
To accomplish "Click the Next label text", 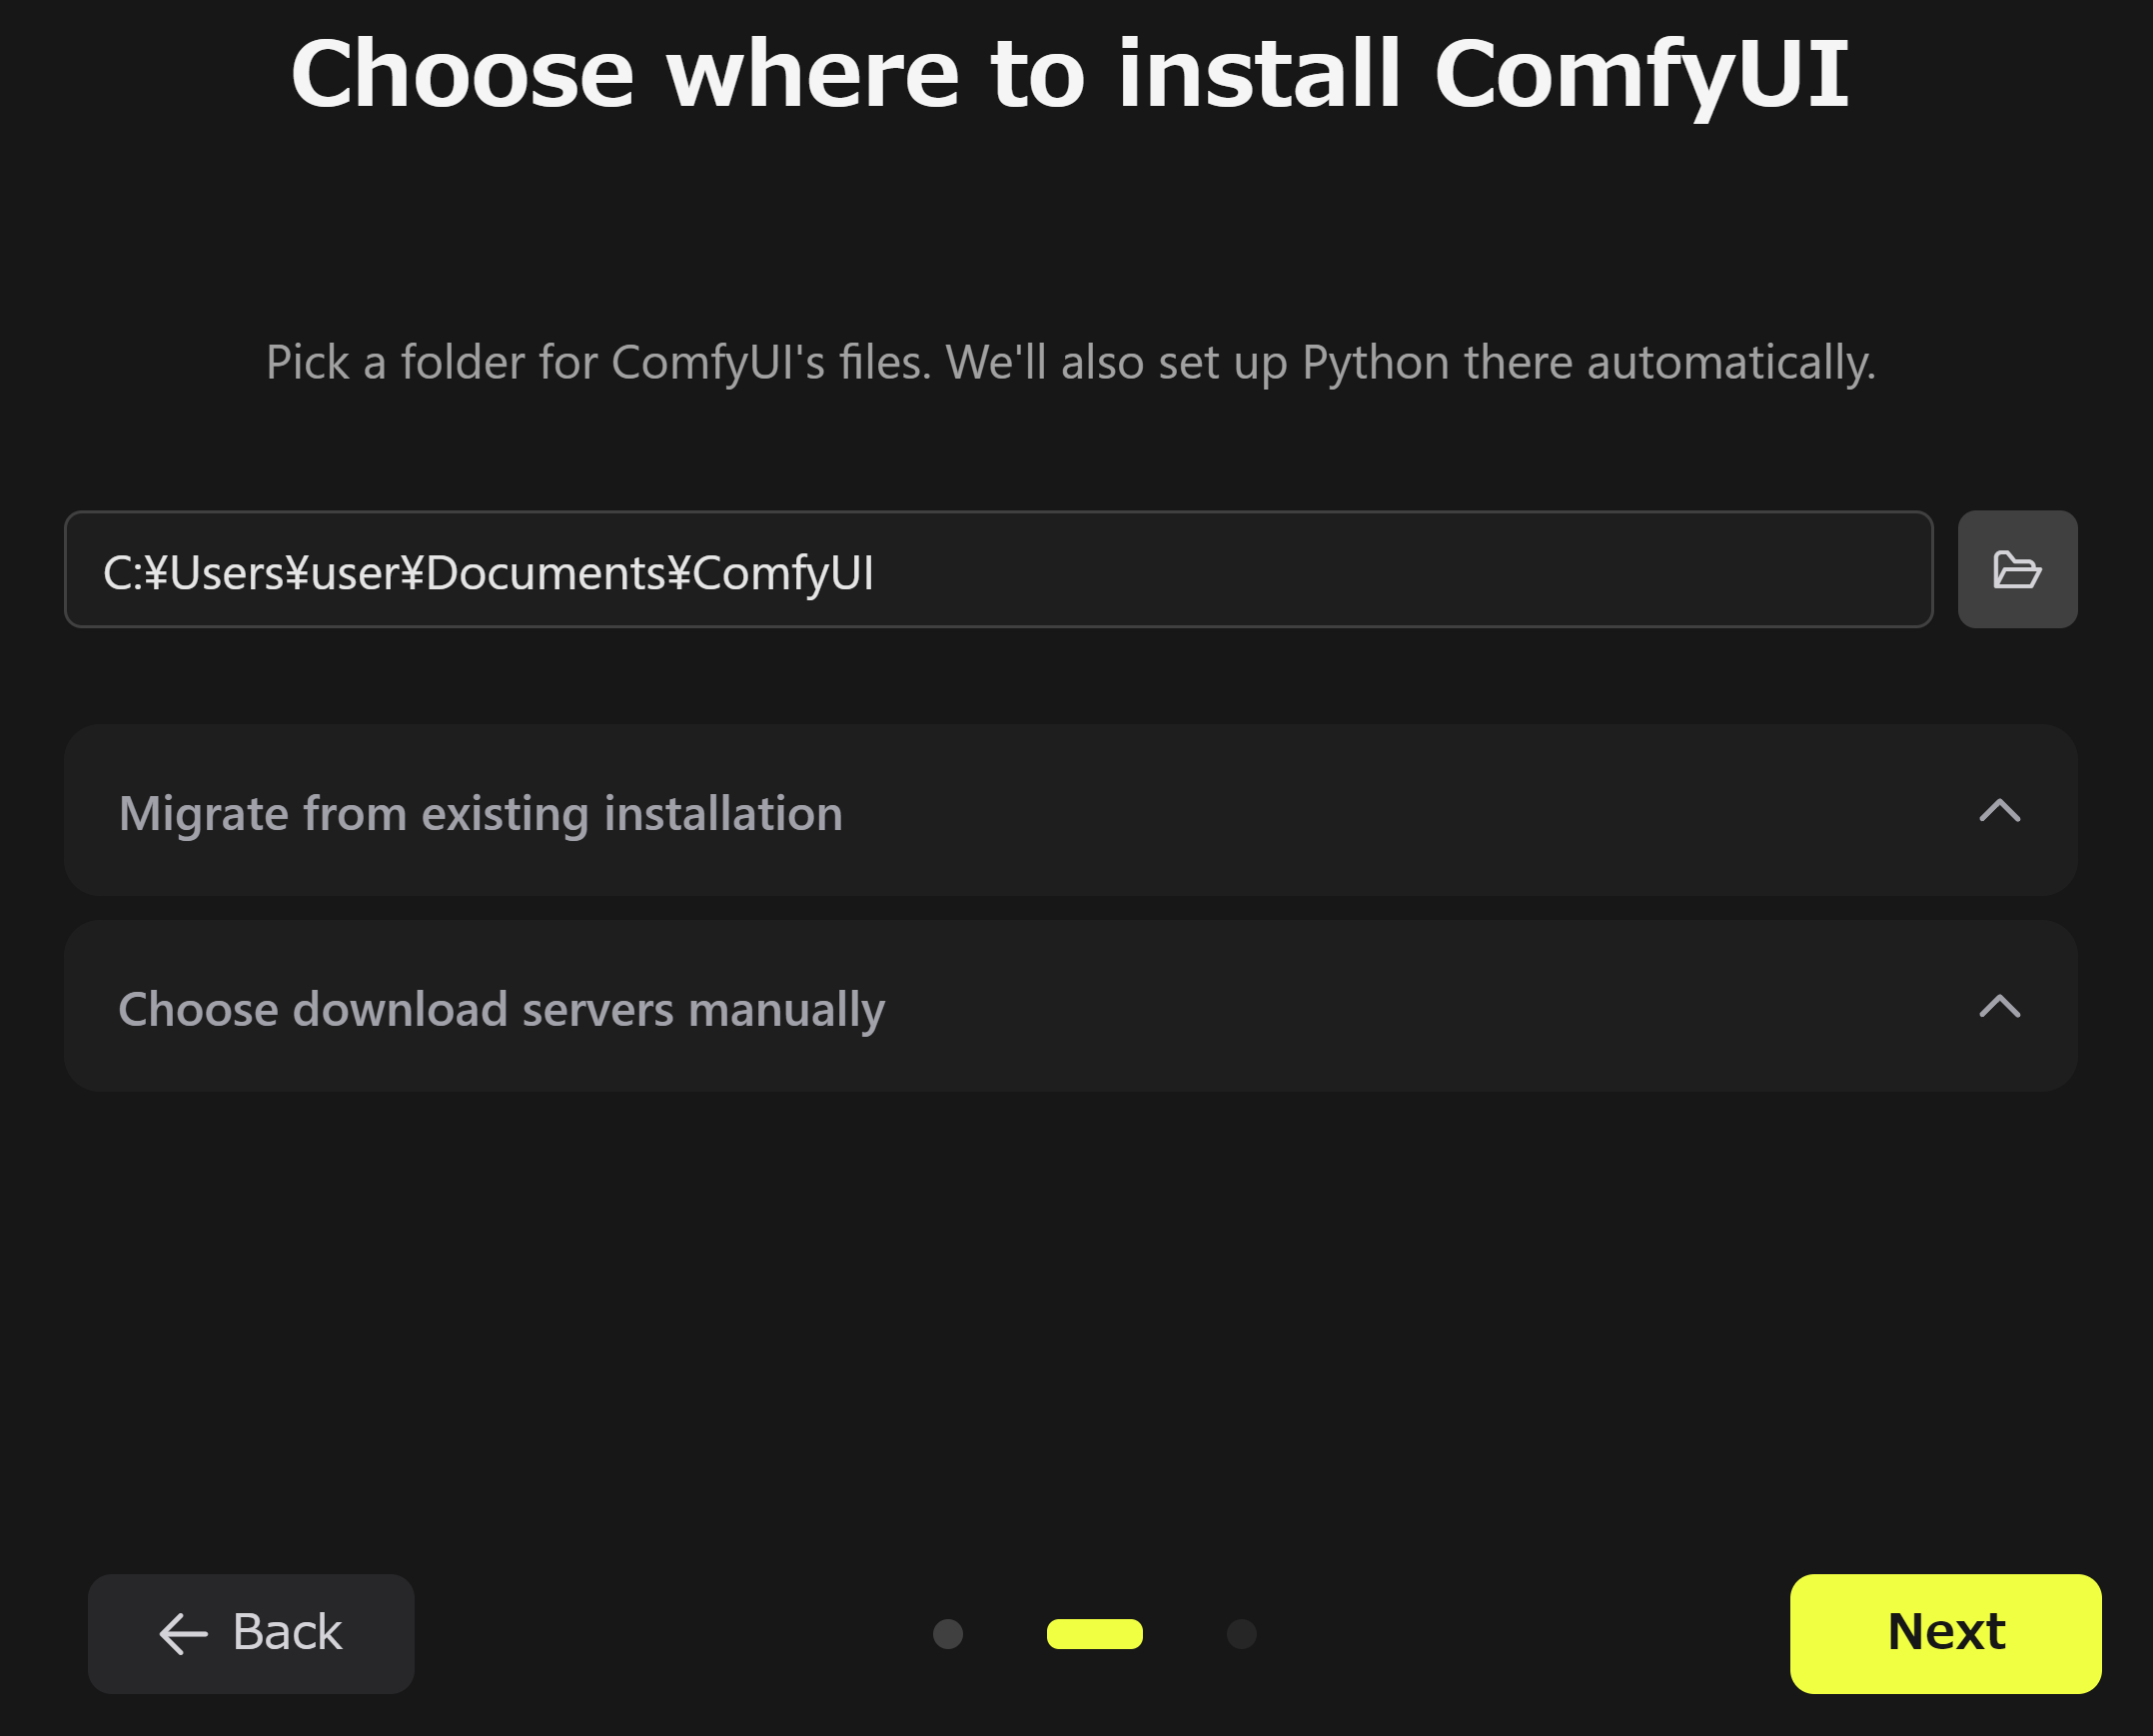I will click(1945, 1632).
